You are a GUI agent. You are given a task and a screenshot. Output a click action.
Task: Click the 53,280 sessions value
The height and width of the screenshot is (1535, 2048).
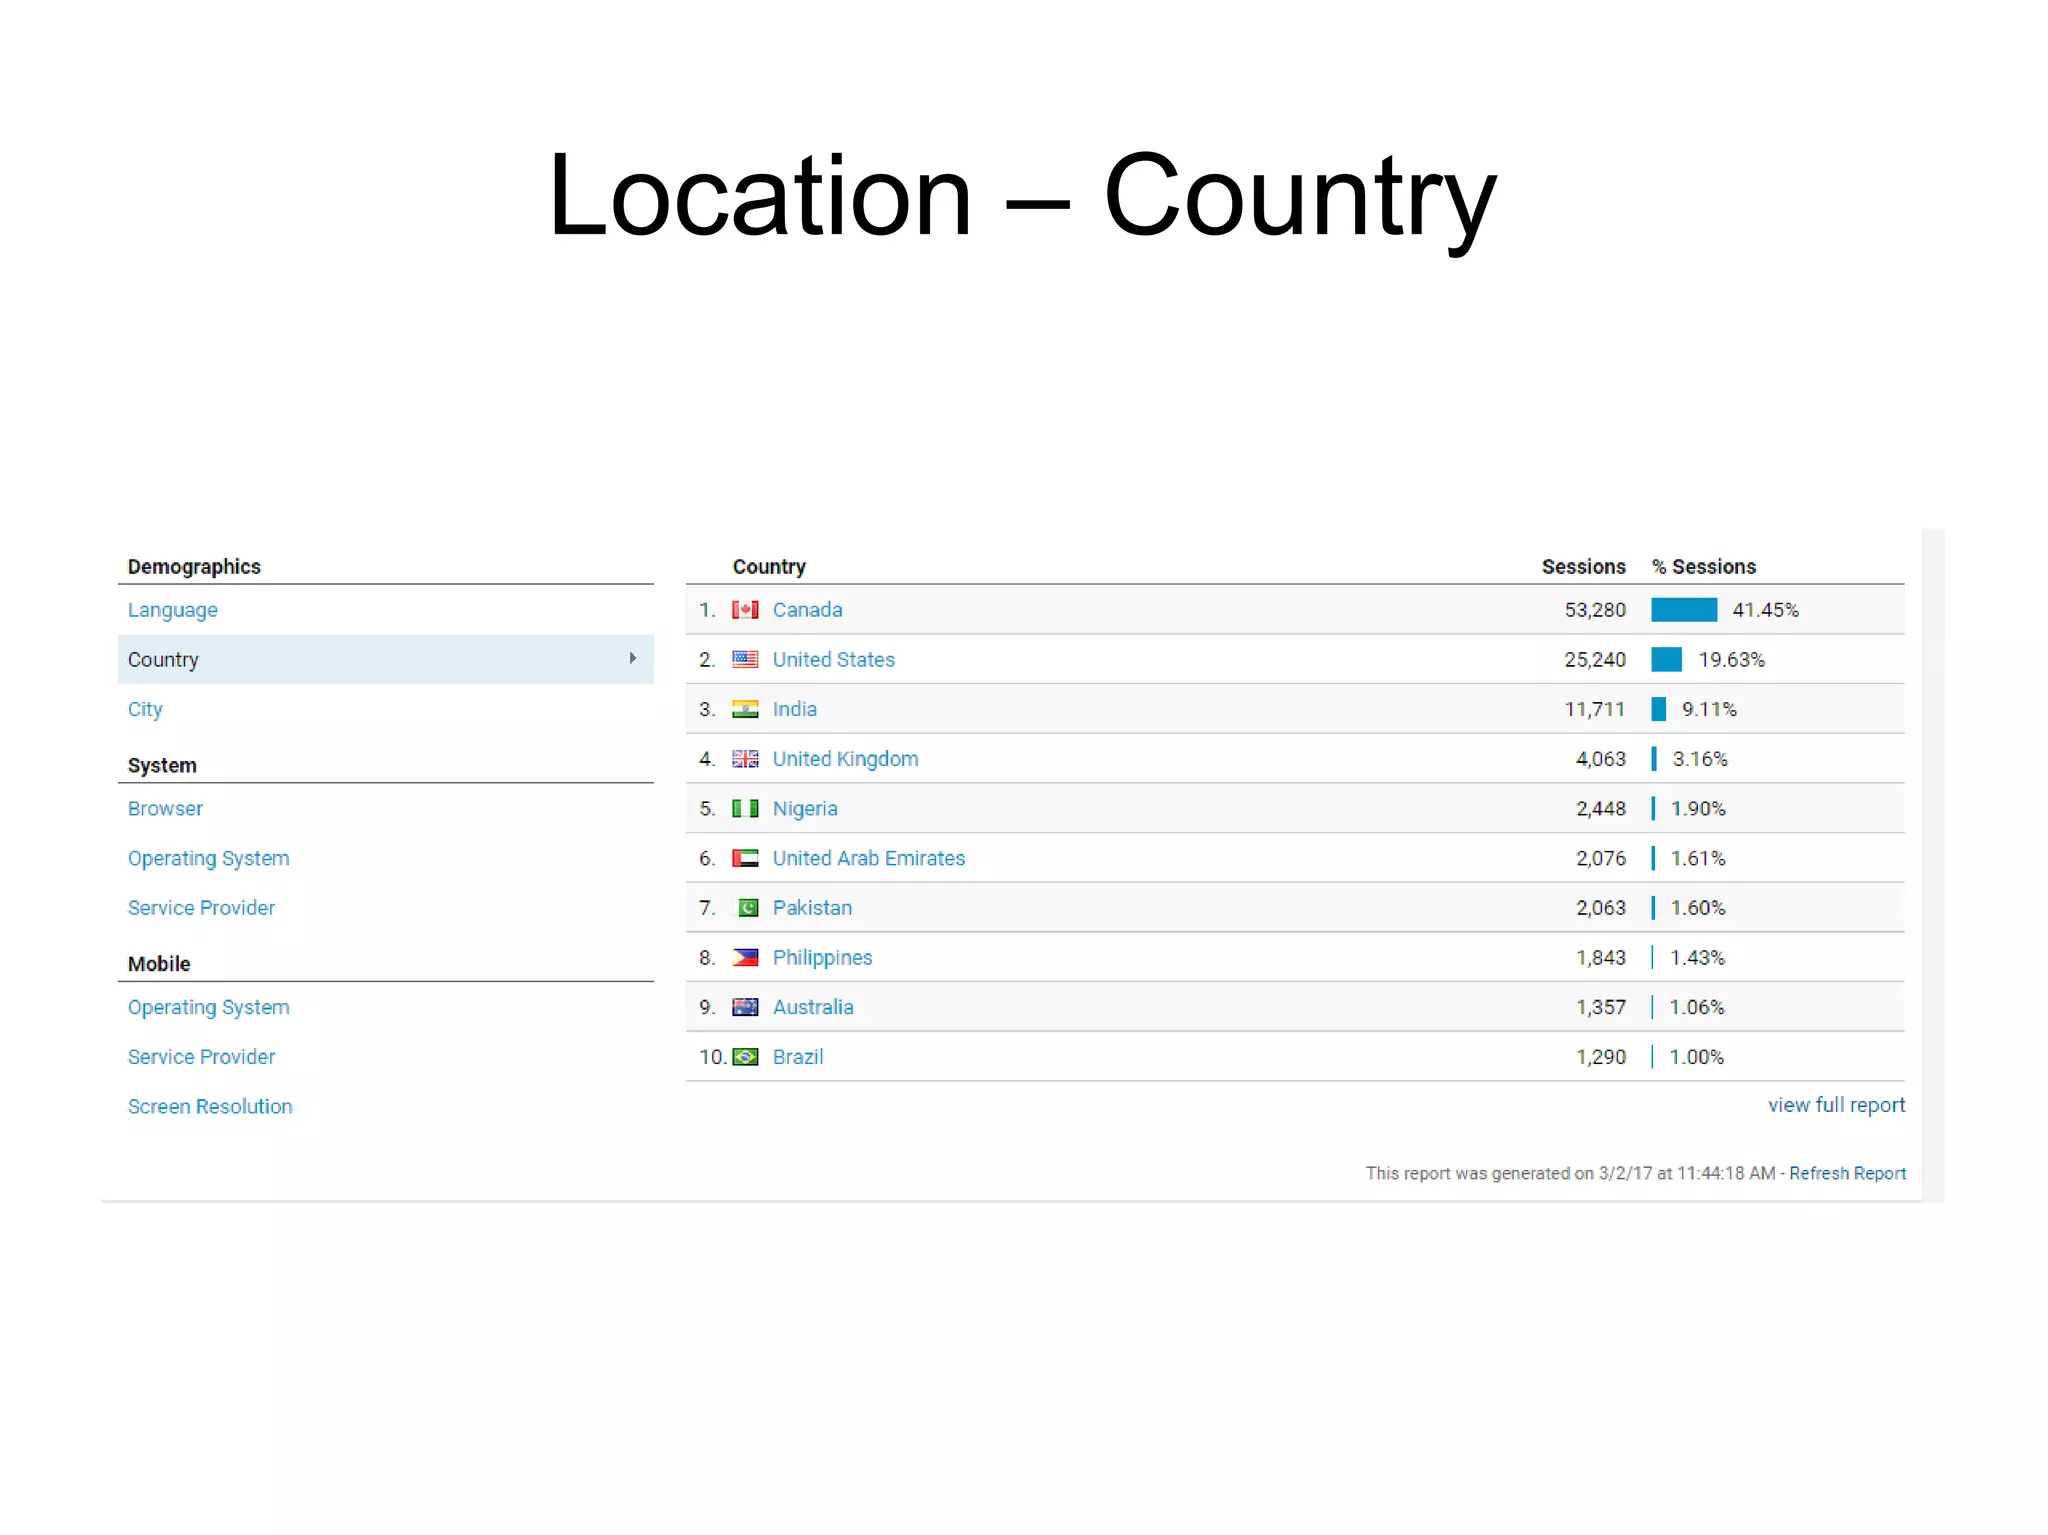[x=1595, y=610]
